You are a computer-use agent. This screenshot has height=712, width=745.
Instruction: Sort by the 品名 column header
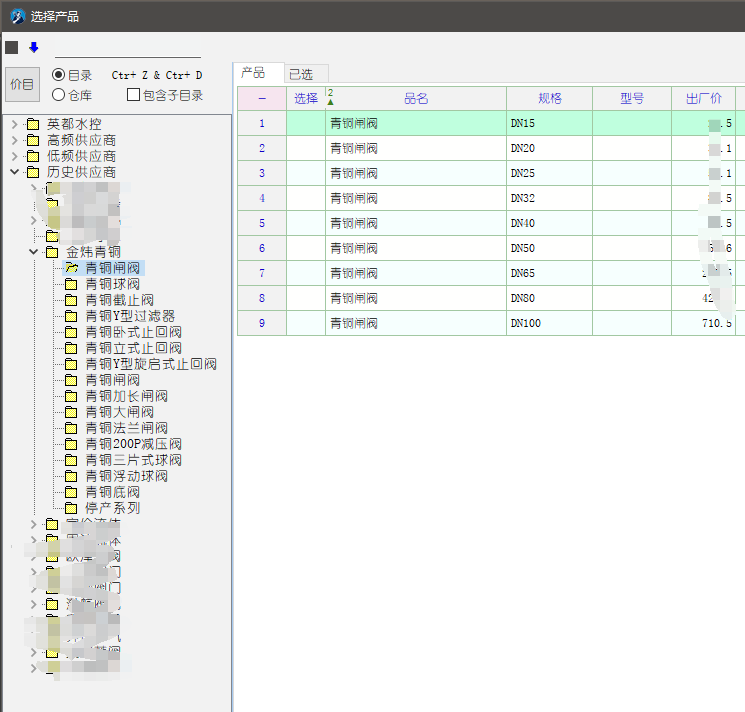click(x=415, y=98)
